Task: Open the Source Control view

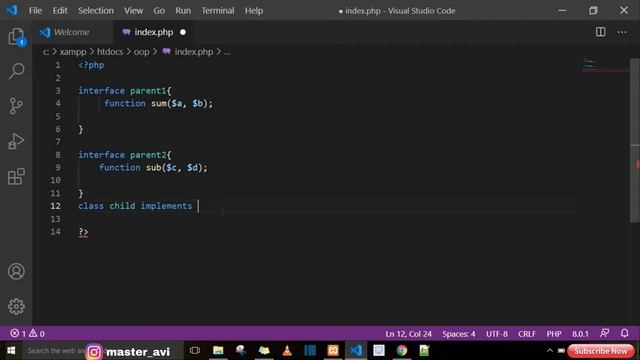Action: 16,106
